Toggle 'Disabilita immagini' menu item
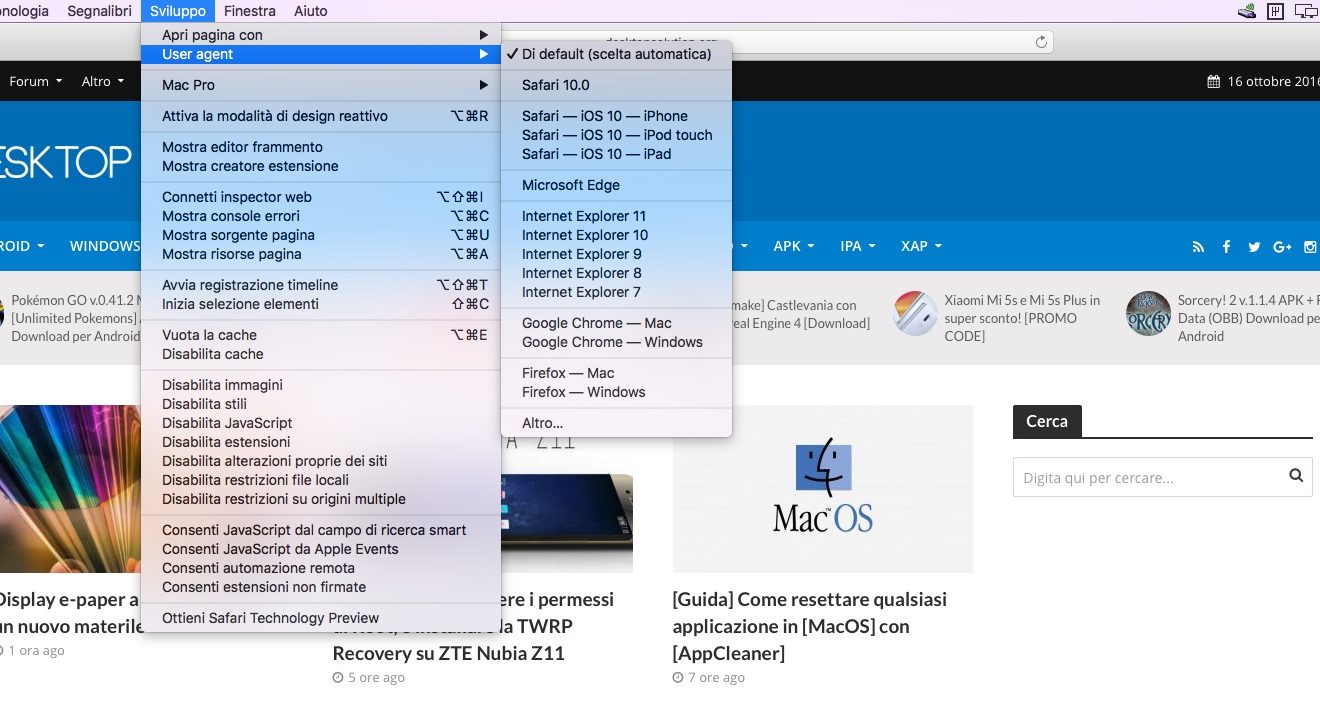The height and width of the screenshot is (702, 1320). click(x=321, y=385)
